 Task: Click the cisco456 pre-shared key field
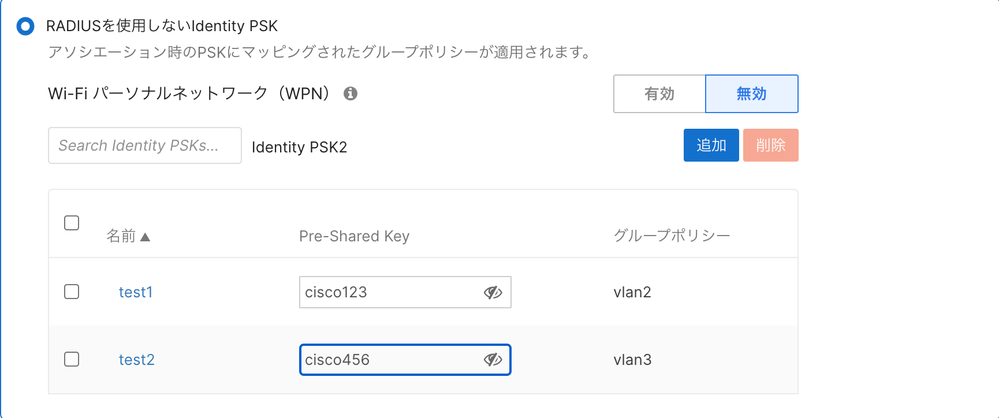pos(388,359)
